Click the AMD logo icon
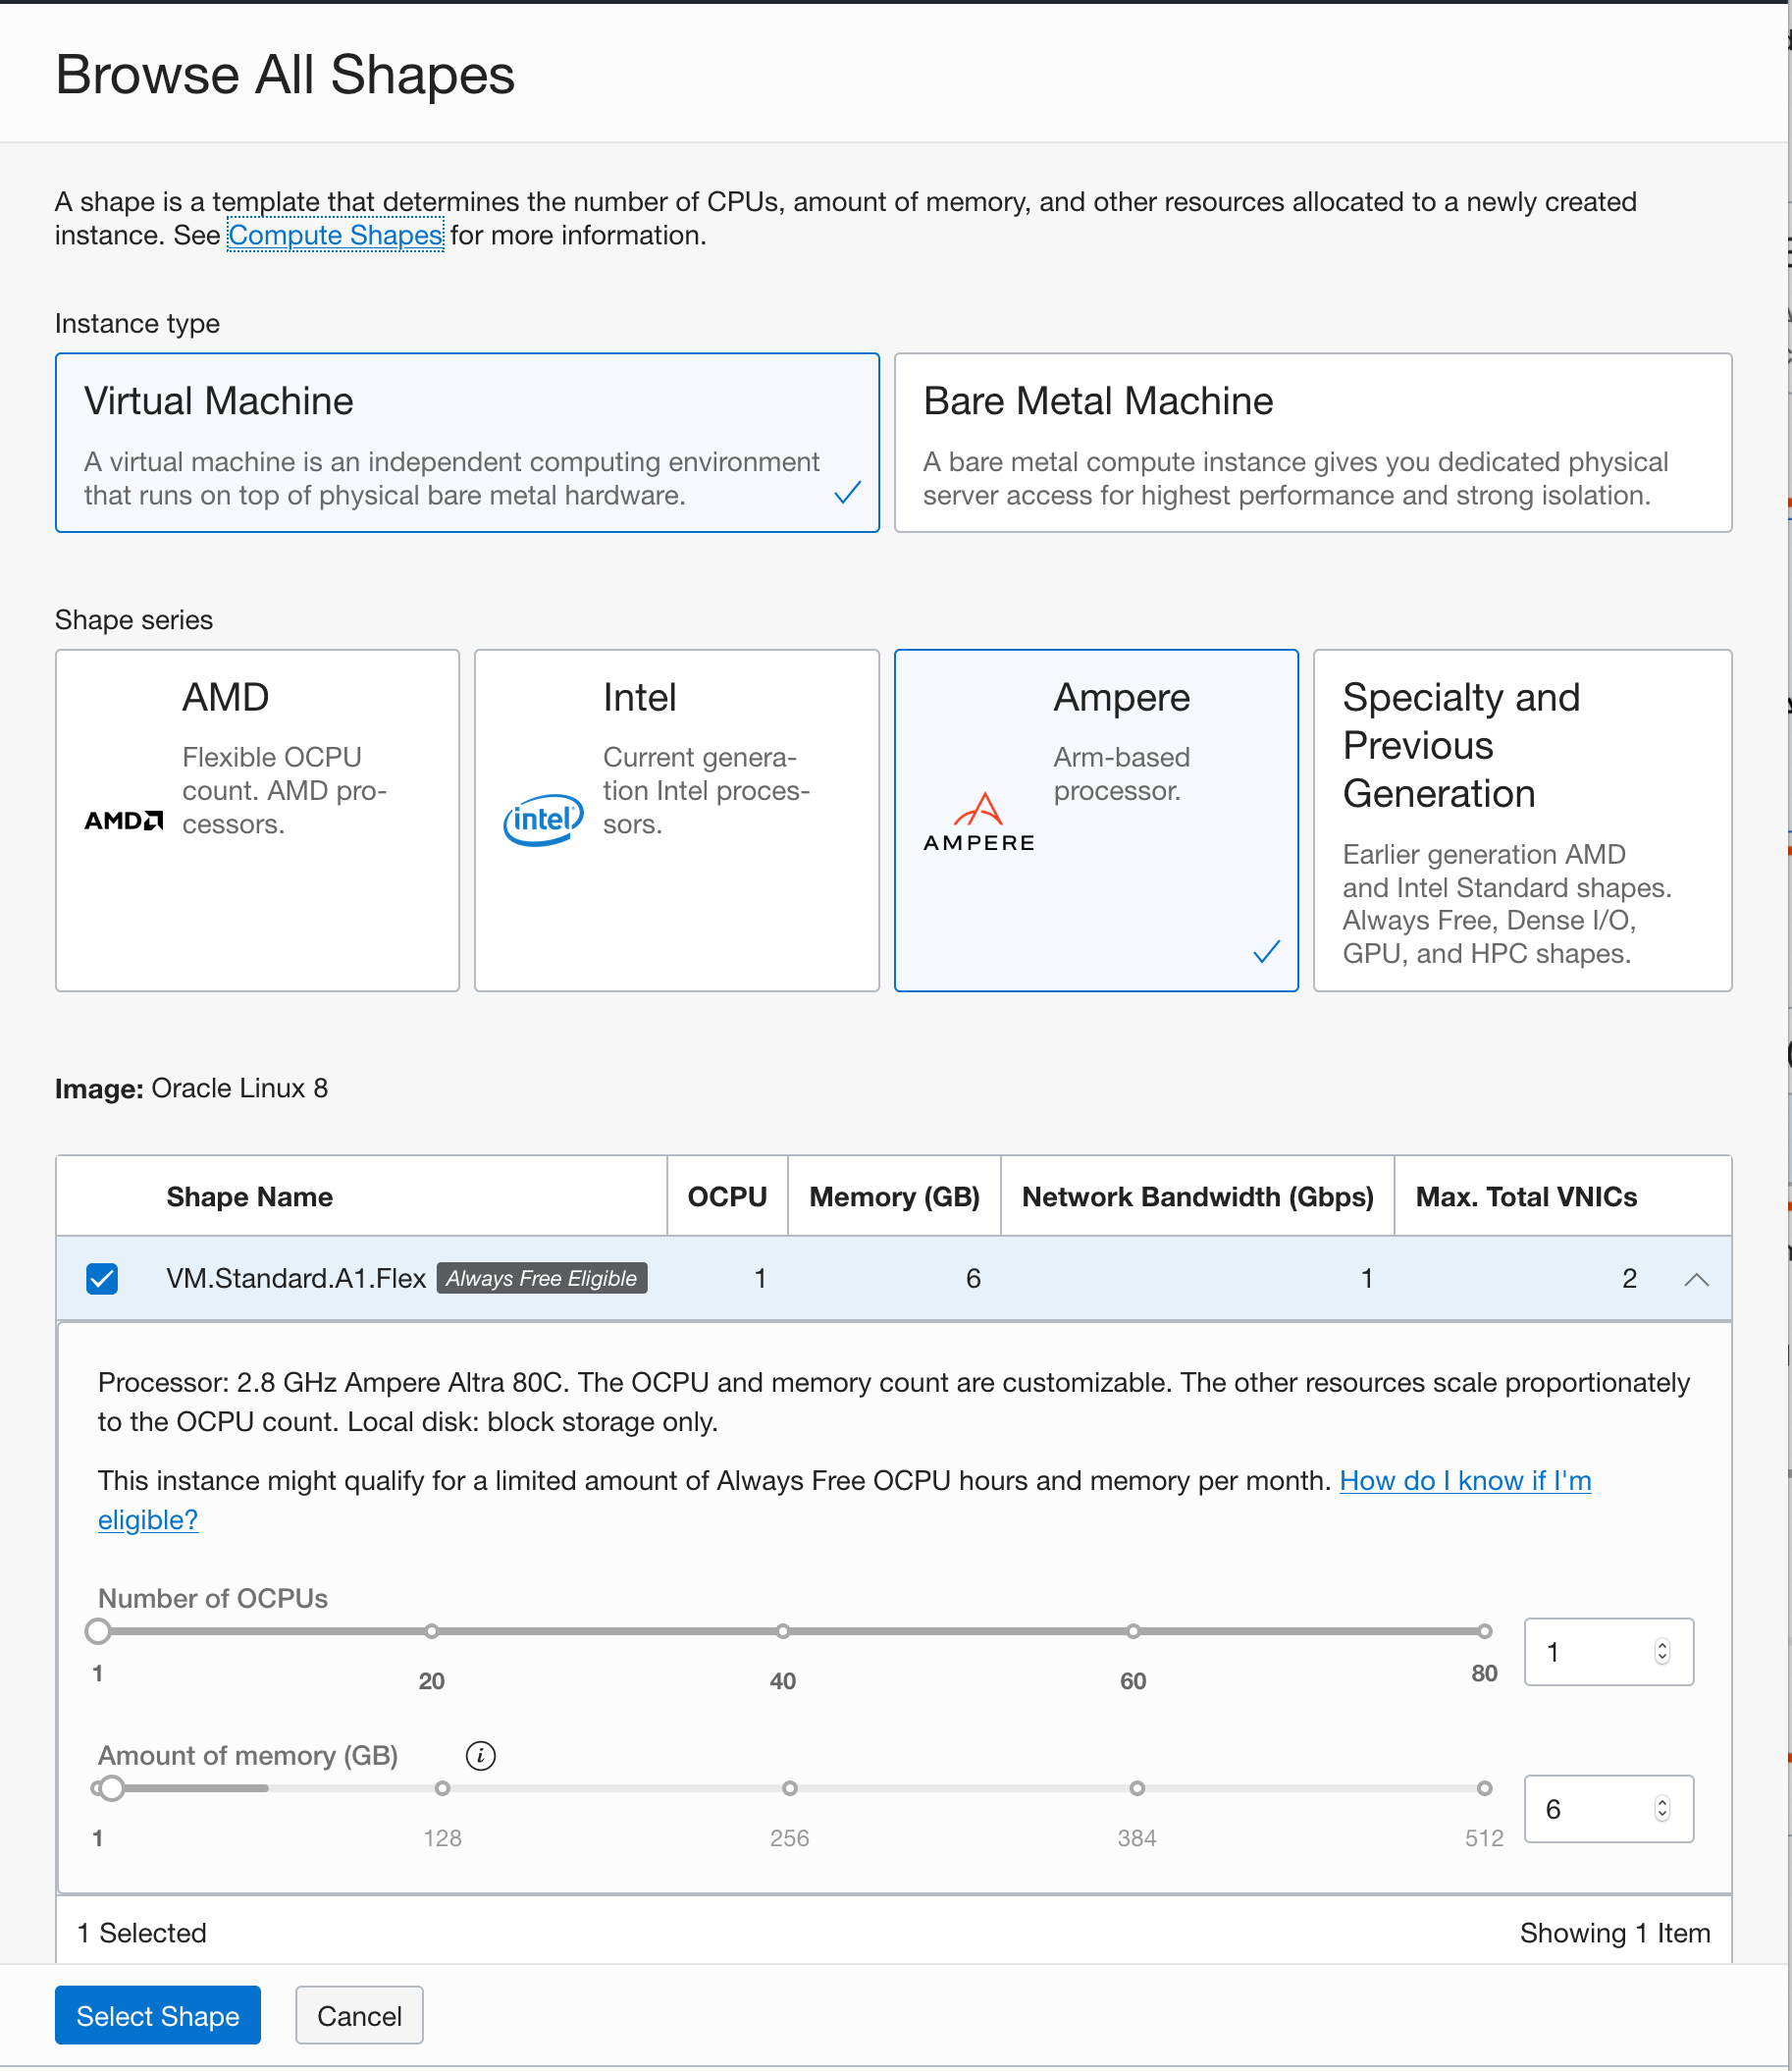Screen dimensions: 1792x2071 coord(122,820)
